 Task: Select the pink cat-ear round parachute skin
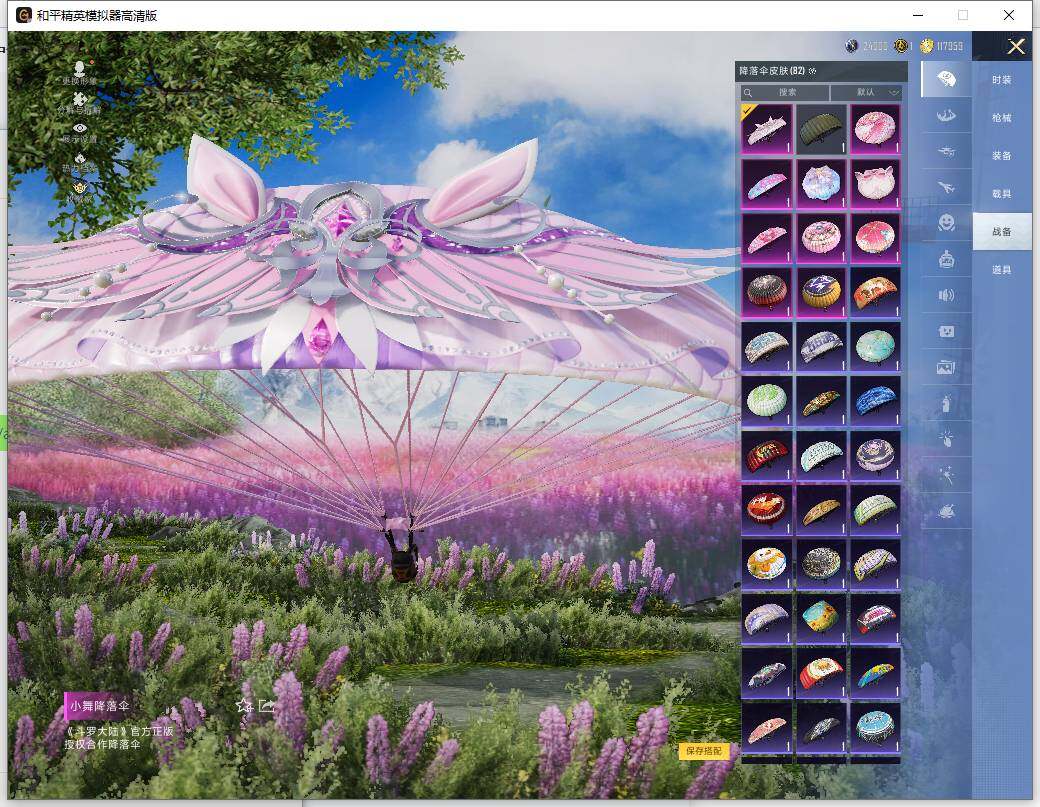[x=875, y=183]
